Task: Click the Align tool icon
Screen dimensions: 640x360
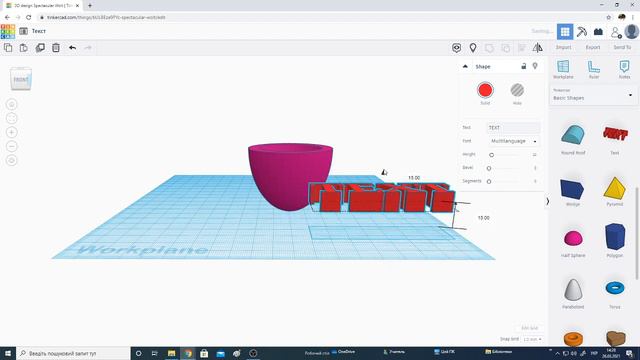Action: tap(522, 48)
